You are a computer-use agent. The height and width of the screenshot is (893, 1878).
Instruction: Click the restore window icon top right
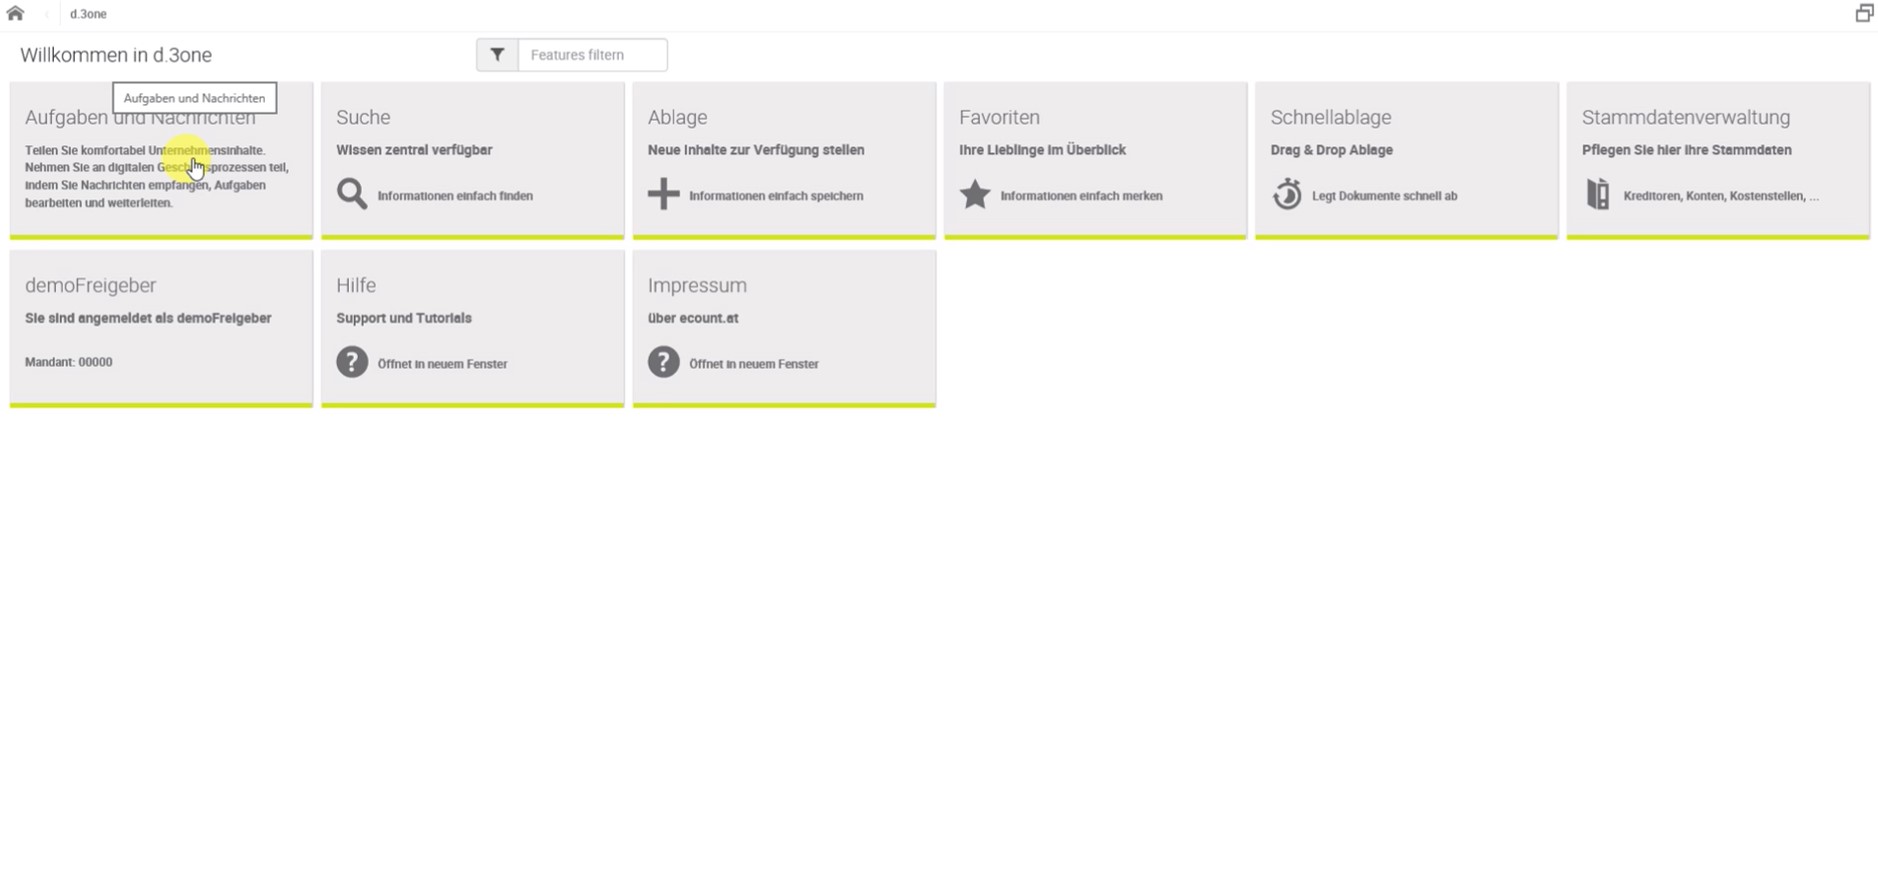pyautogui.click(x=1864, y=14)
